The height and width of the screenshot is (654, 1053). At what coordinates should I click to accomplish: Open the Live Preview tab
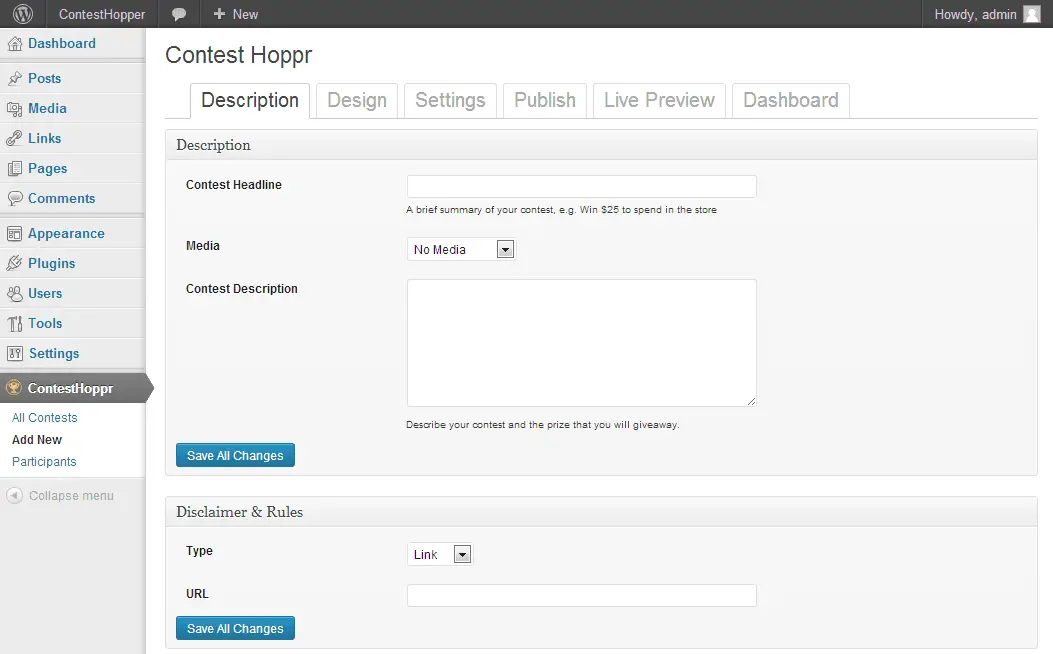pos(659,101)
